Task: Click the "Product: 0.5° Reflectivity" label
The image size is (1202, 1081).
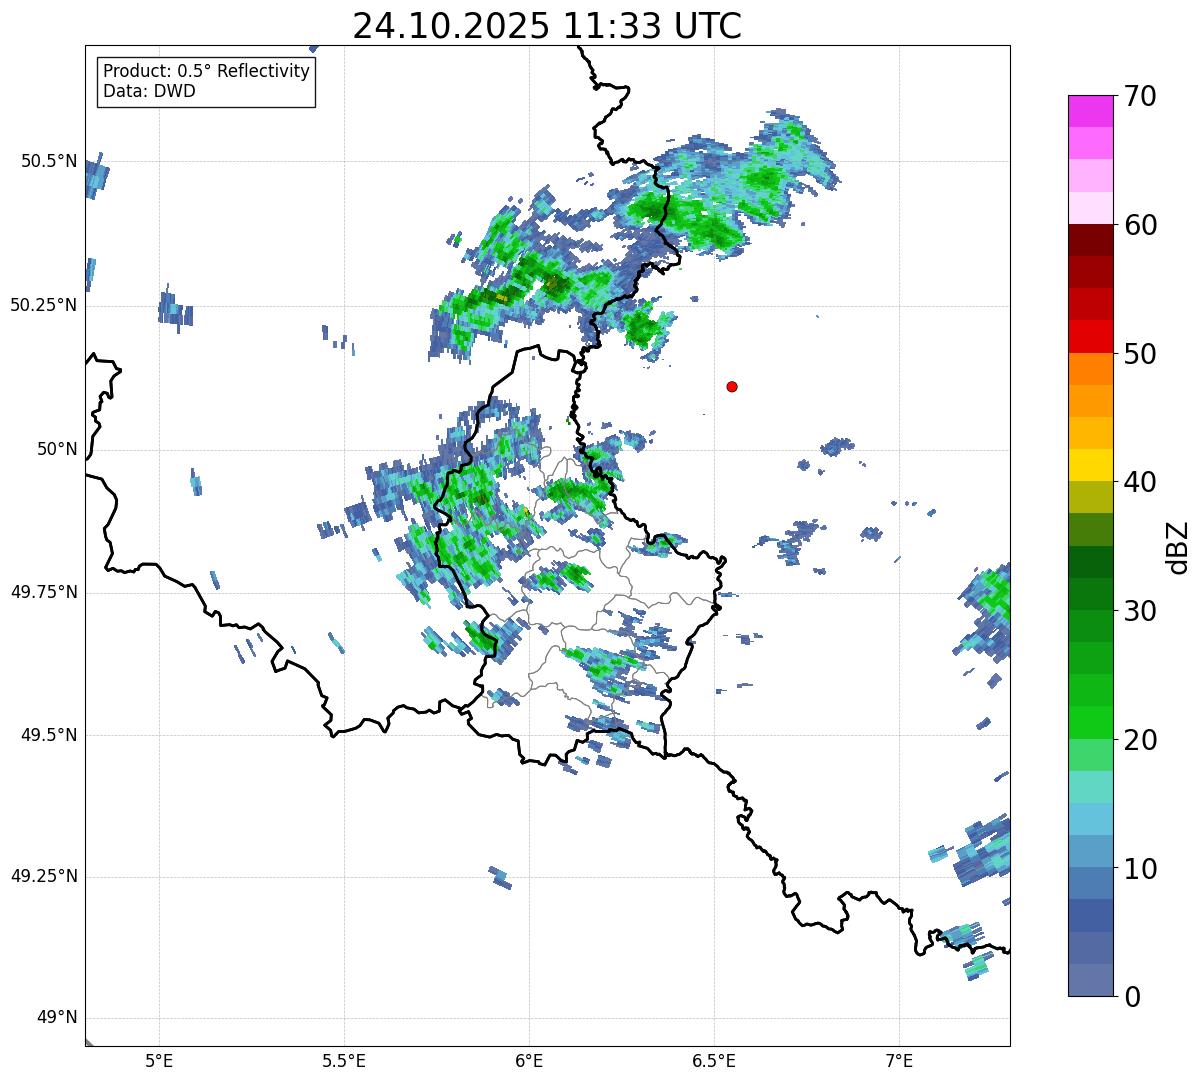Action: click(x=207, y=71)
